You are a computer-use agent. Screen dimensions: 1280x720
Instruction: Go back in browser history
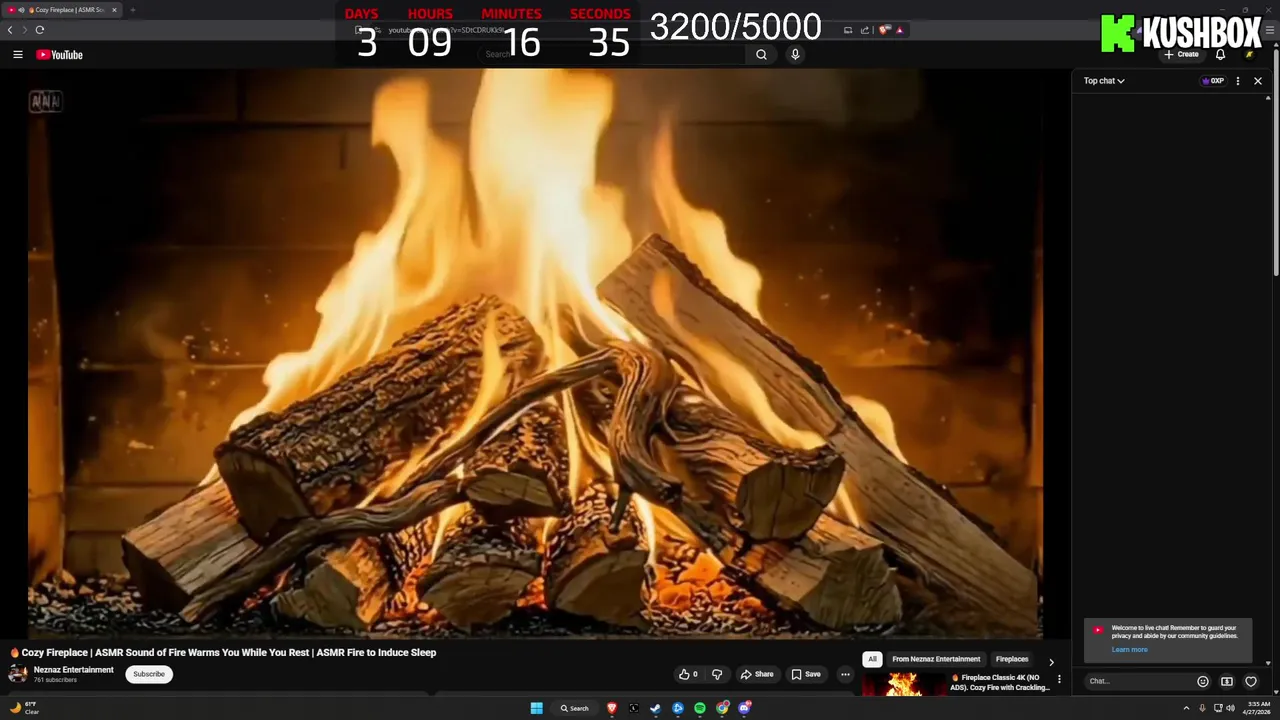[x=10, y=30]
